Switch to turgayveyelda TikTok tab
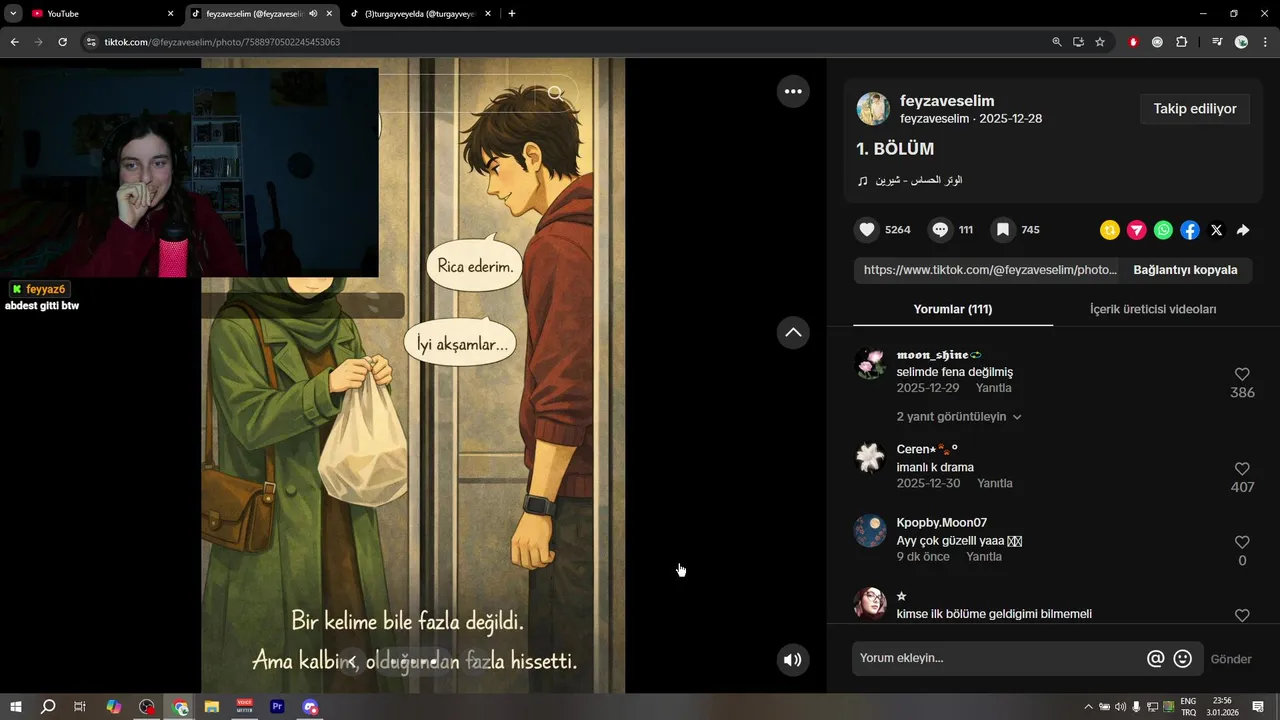The image size is (1280, 720). 420,14
